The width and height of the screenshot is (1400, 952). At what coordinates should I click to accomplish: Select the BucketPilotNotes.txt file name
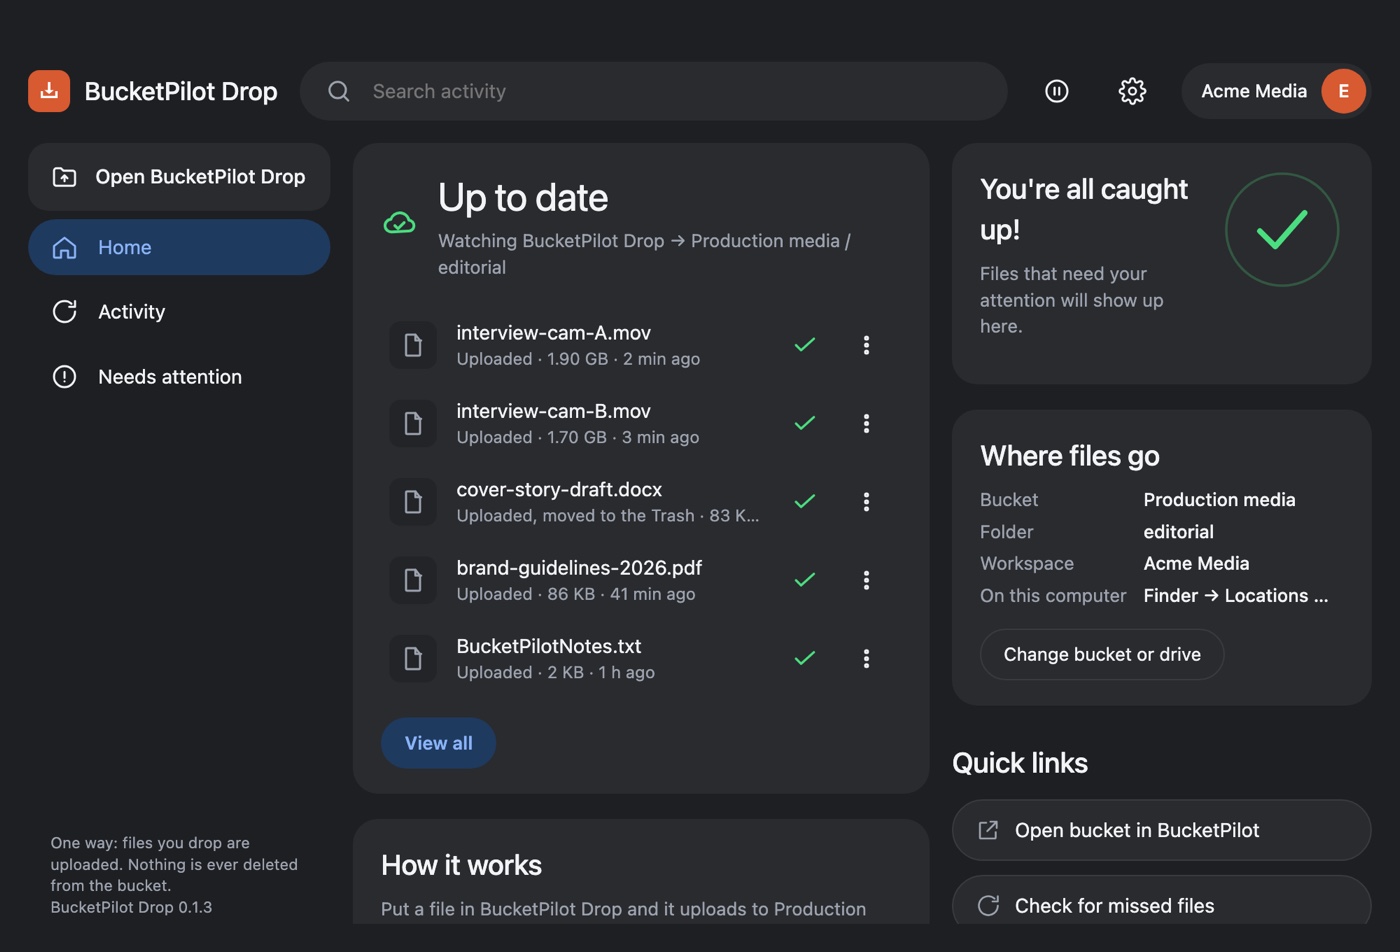click(x=549, y=646)
